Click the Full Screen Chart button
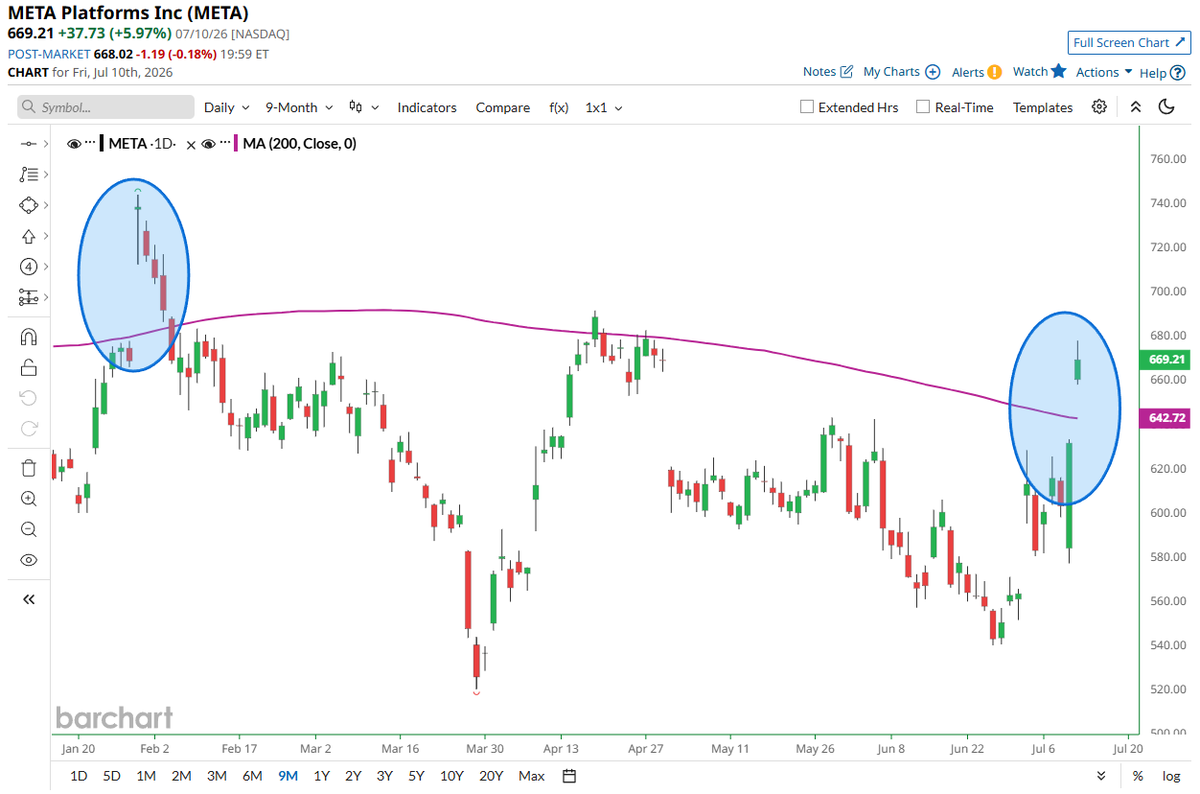The image size is (1200, 794). tap(1128, 42)
